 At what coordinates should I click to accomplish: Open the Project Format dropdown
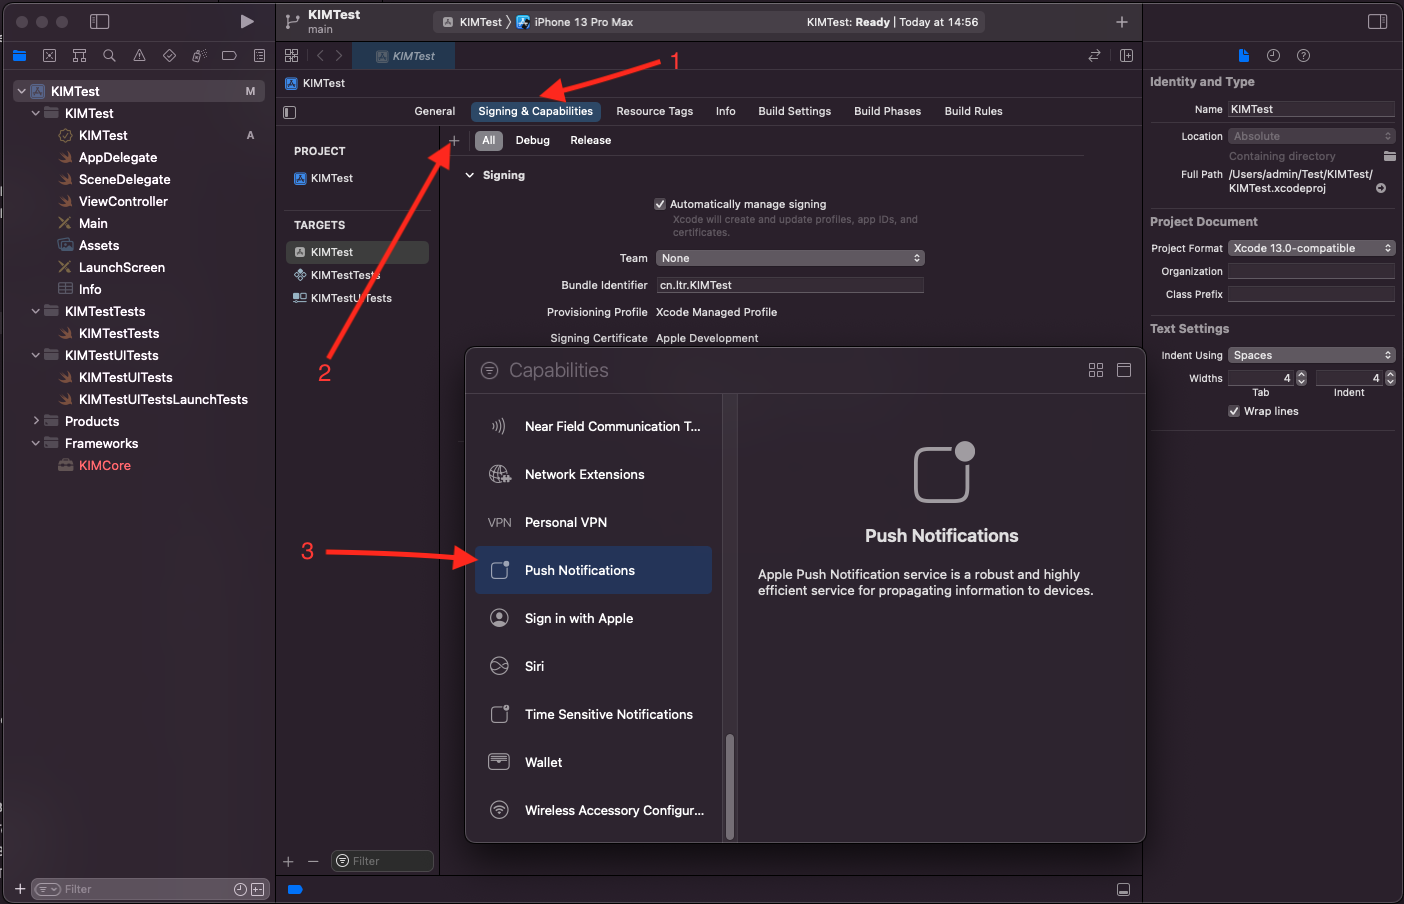pyautogui.click(x=1311, y=248)
